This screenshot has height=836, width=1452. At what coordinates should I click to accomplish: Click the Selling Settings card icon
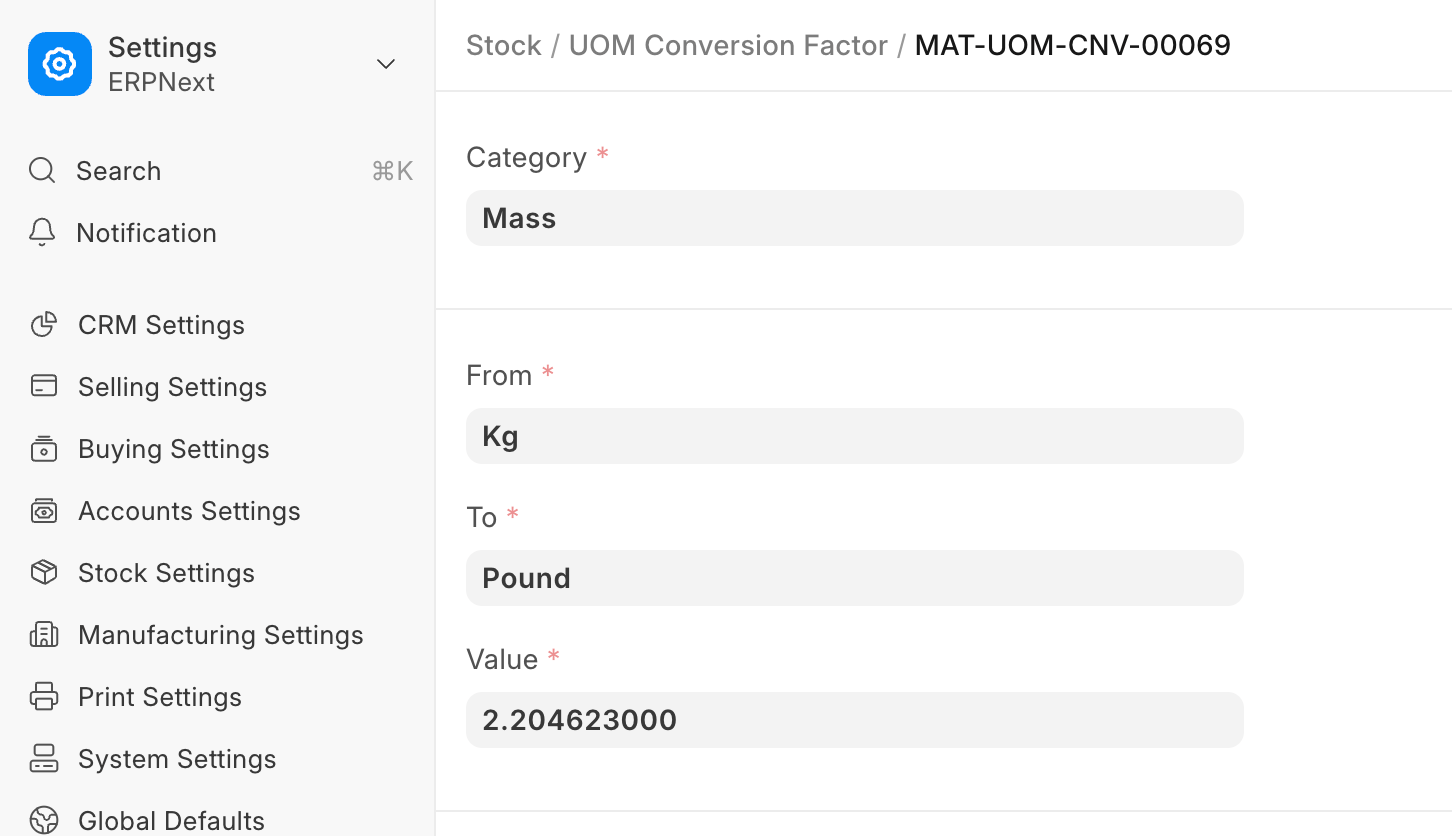pyautogui.click(x=44, y=387)
